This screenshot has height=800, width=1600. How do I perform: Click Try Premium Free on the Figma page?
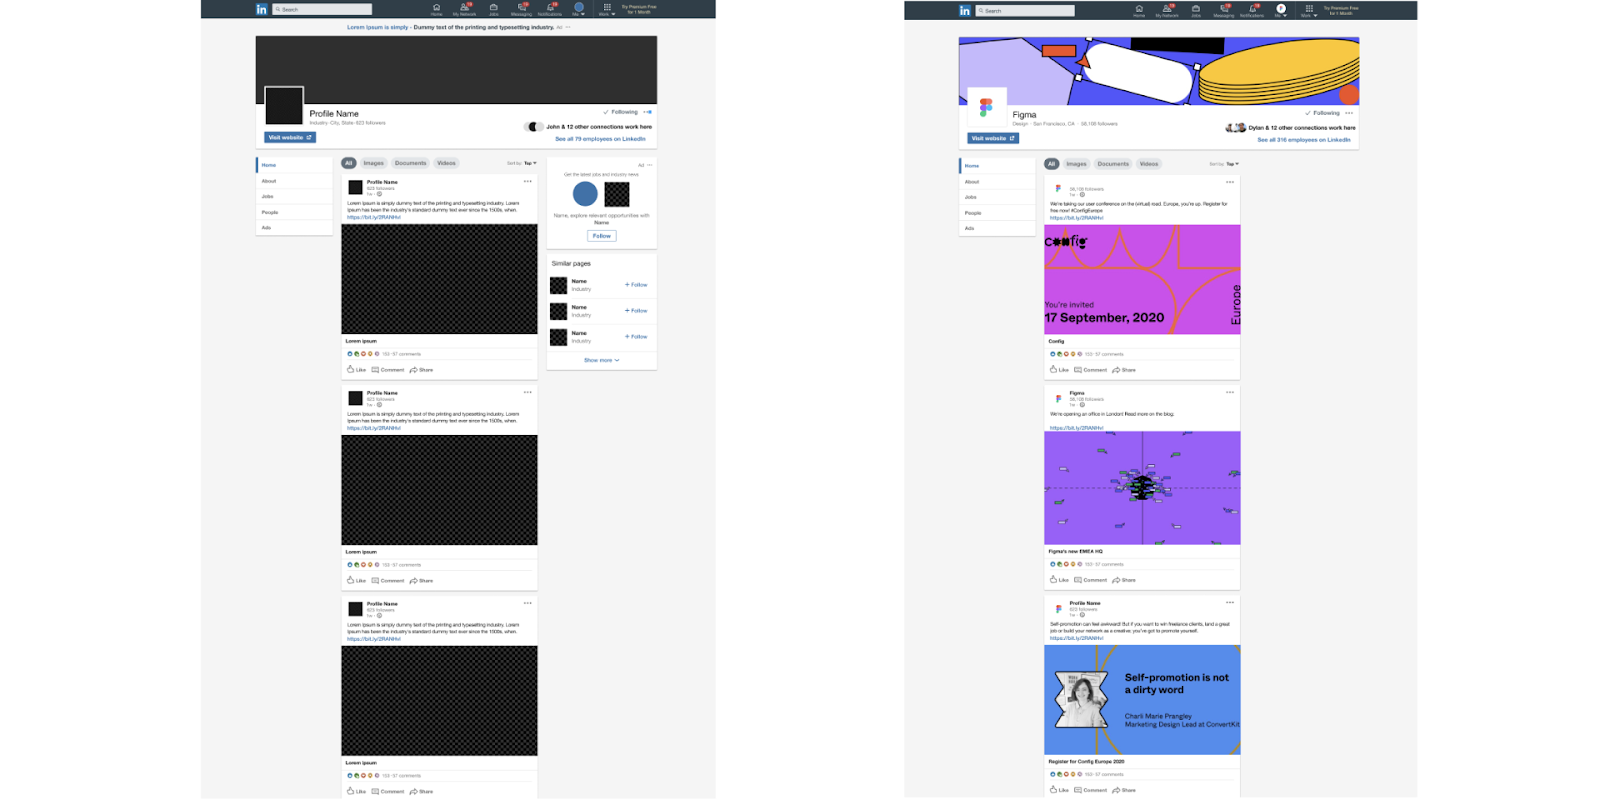[x=1341, y=10]
